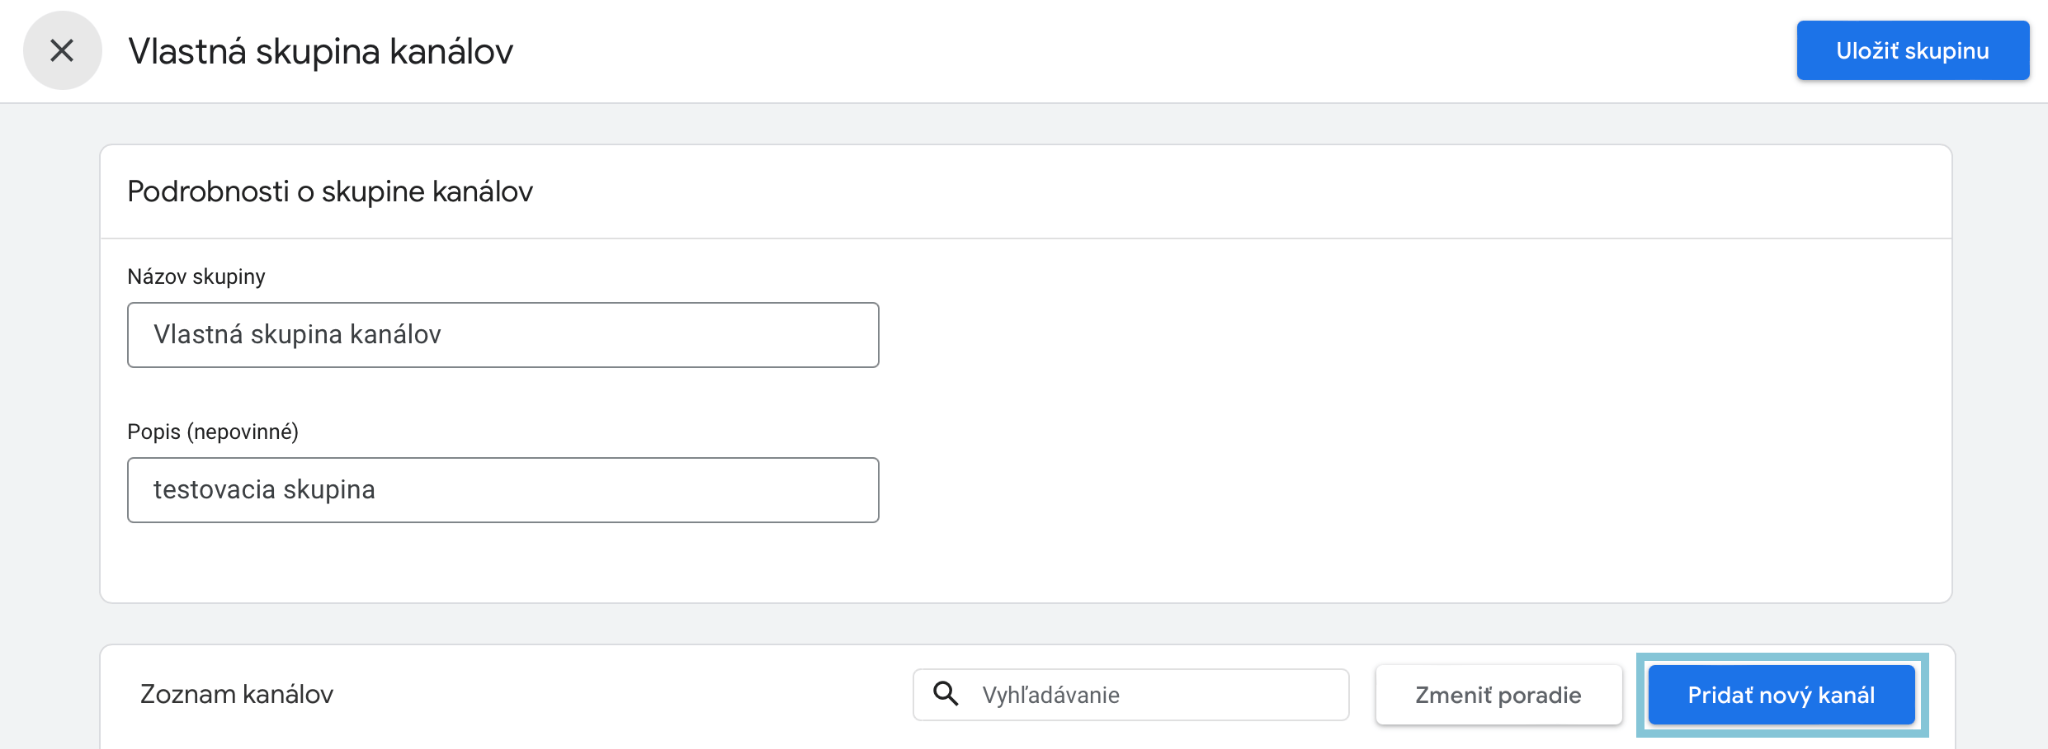Click the page title Vlastná skupina kanálov
The image size is (2048, 749).
point(320,51)
